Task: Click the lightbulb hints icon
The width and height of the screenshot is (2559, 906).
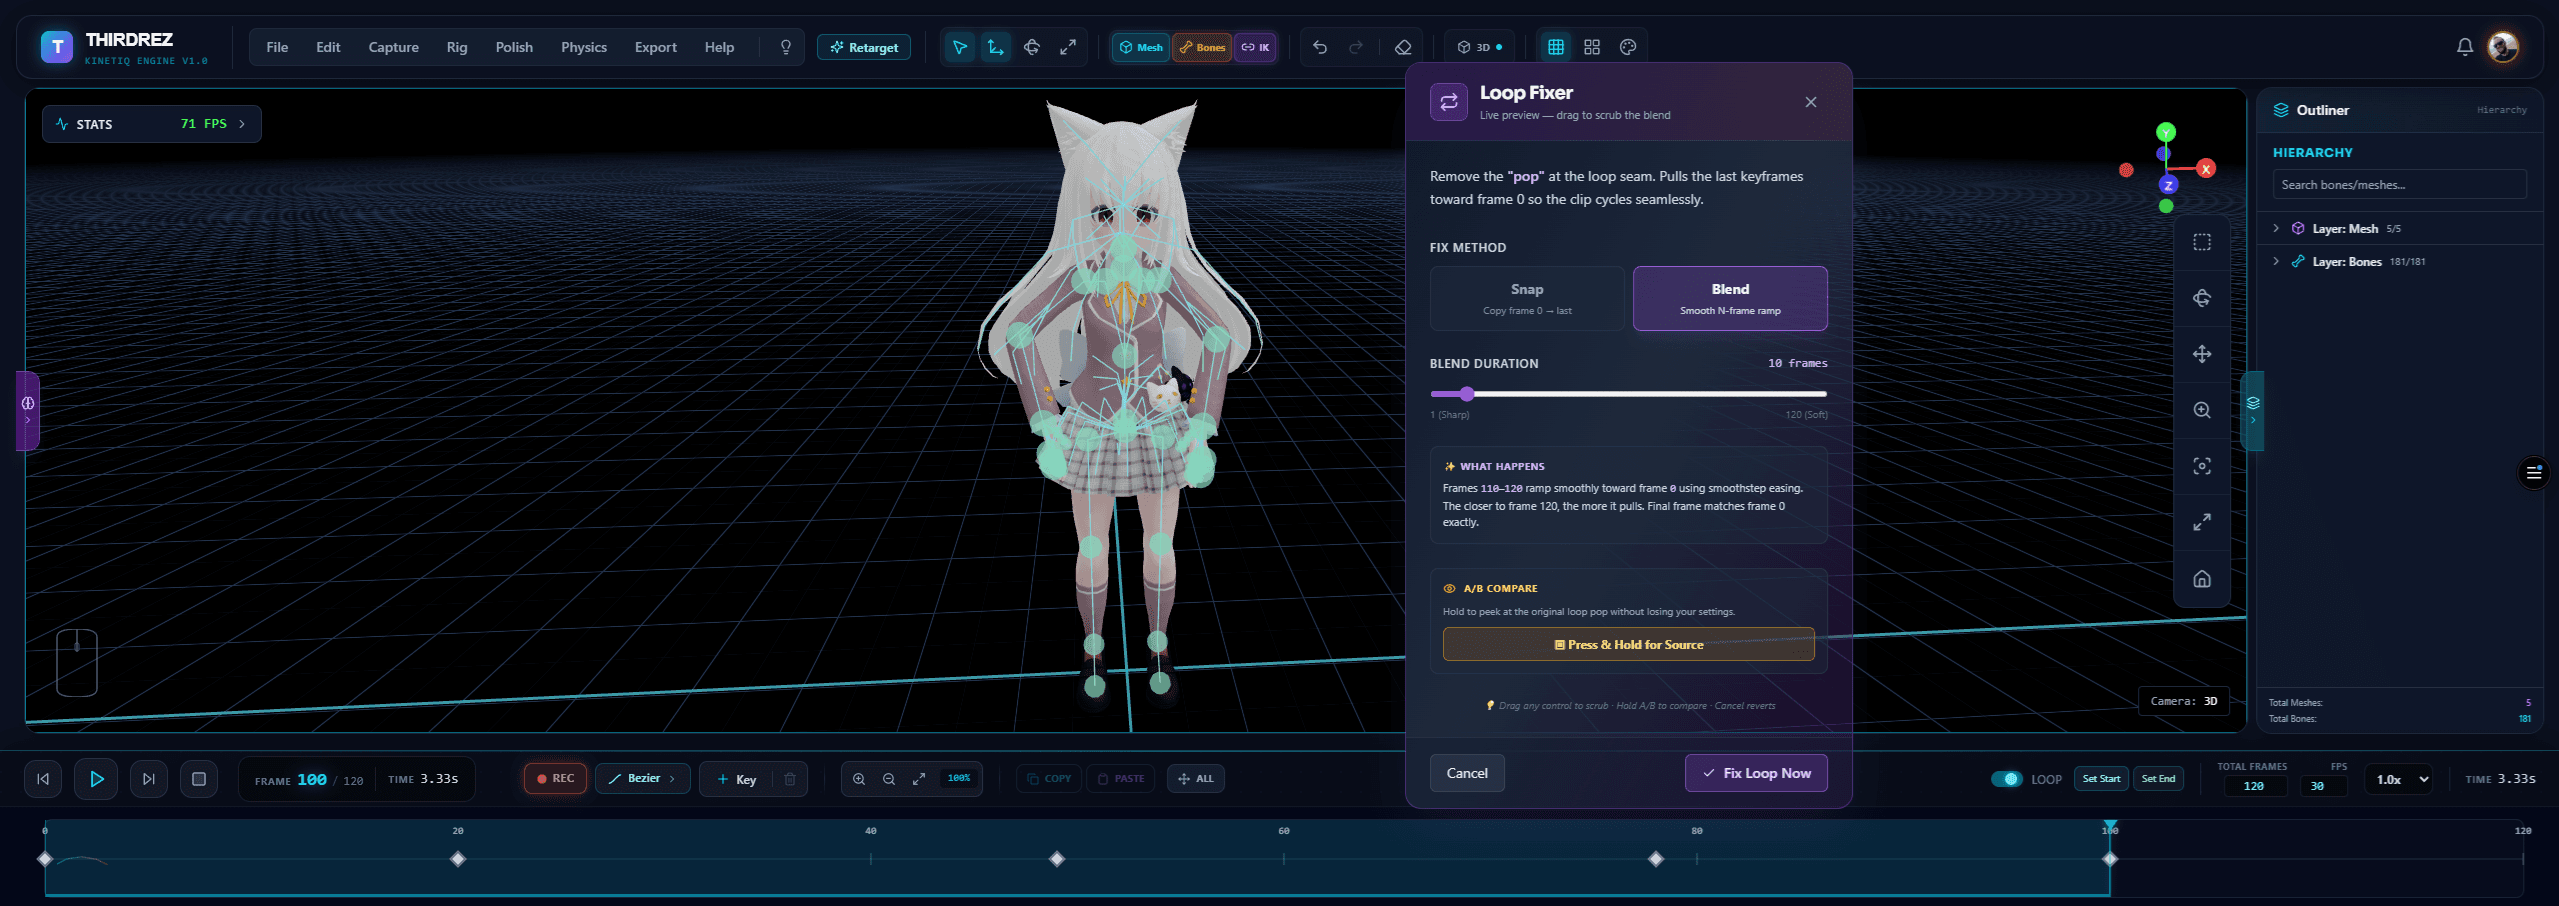Action: click(786, 47)
